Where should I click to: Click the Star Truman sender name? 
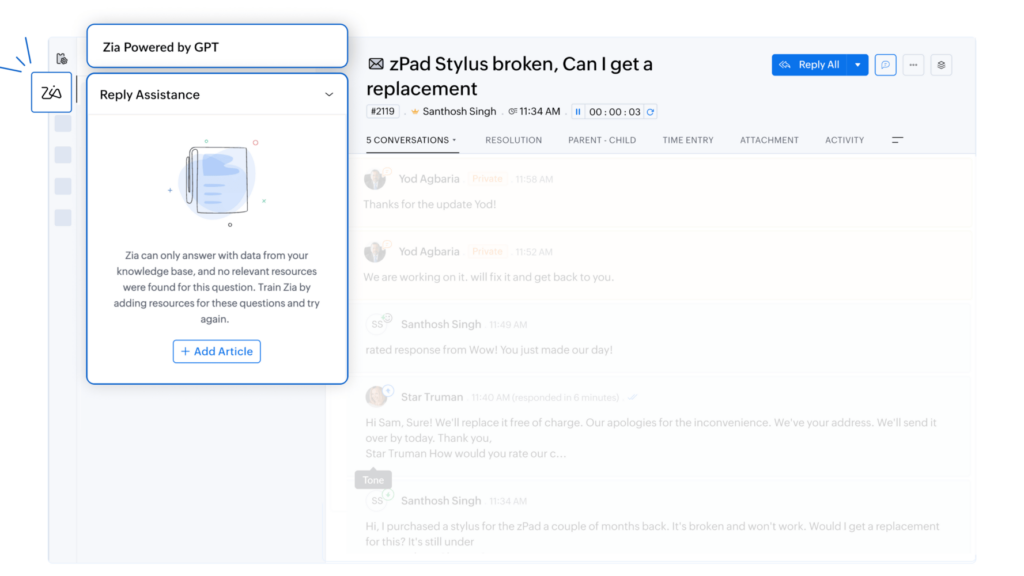[x=432, y=397]
